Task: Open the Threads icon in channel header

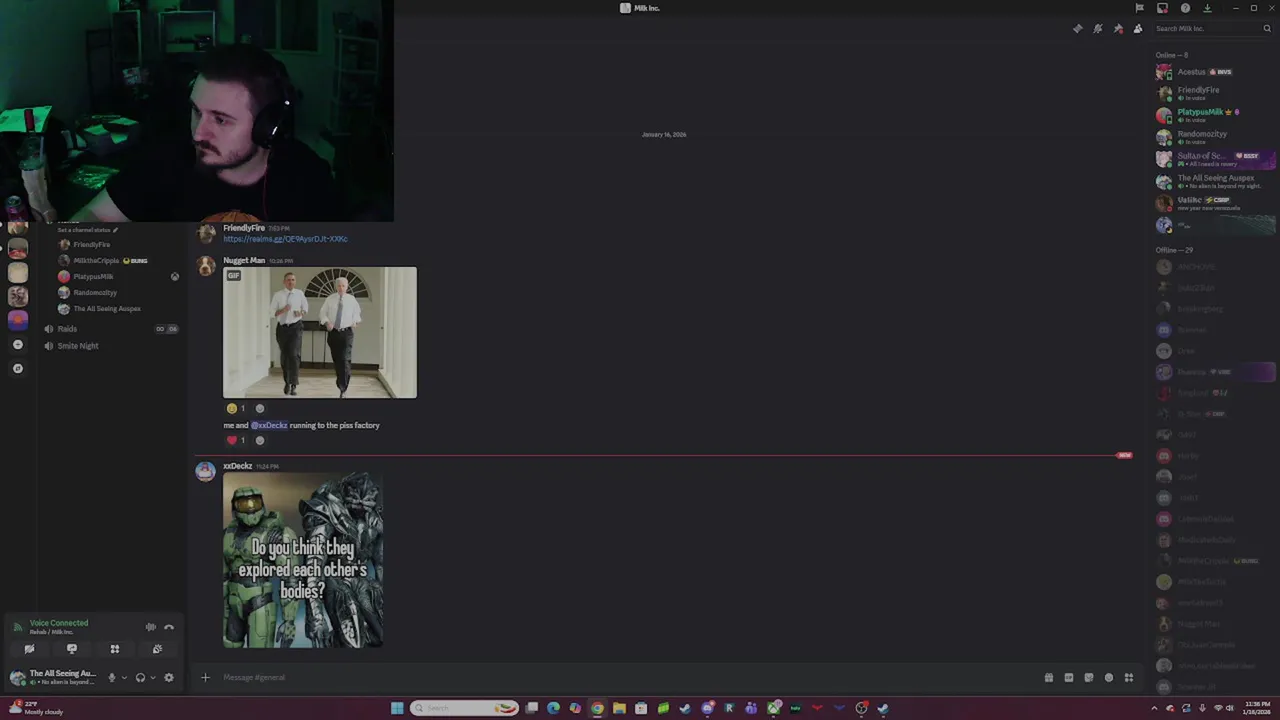Action: [1077, 29]
